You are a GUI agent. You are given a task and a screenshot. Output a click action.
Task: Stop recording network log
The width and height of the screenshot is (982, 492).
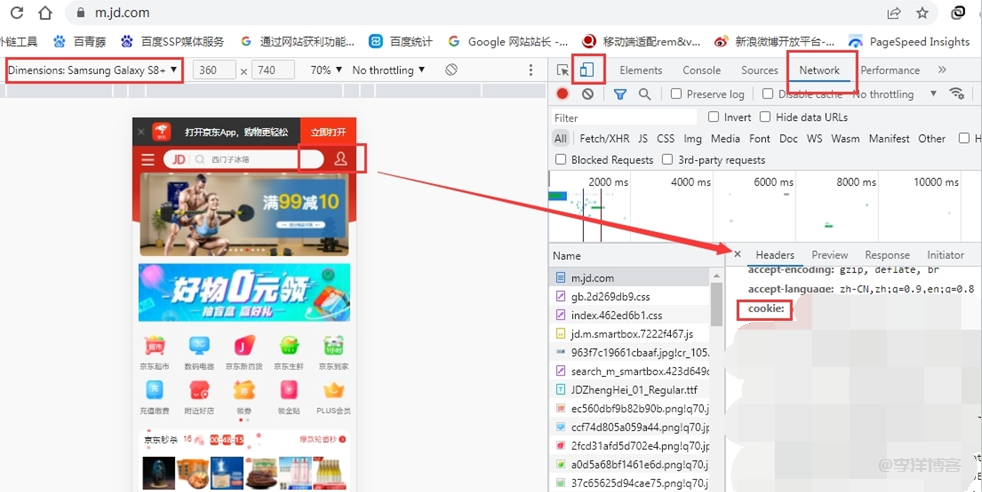(x=563, y=94)
